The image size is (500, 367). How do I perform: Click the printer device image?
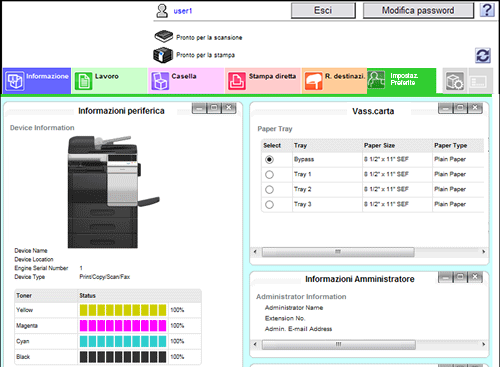[113, 192]
